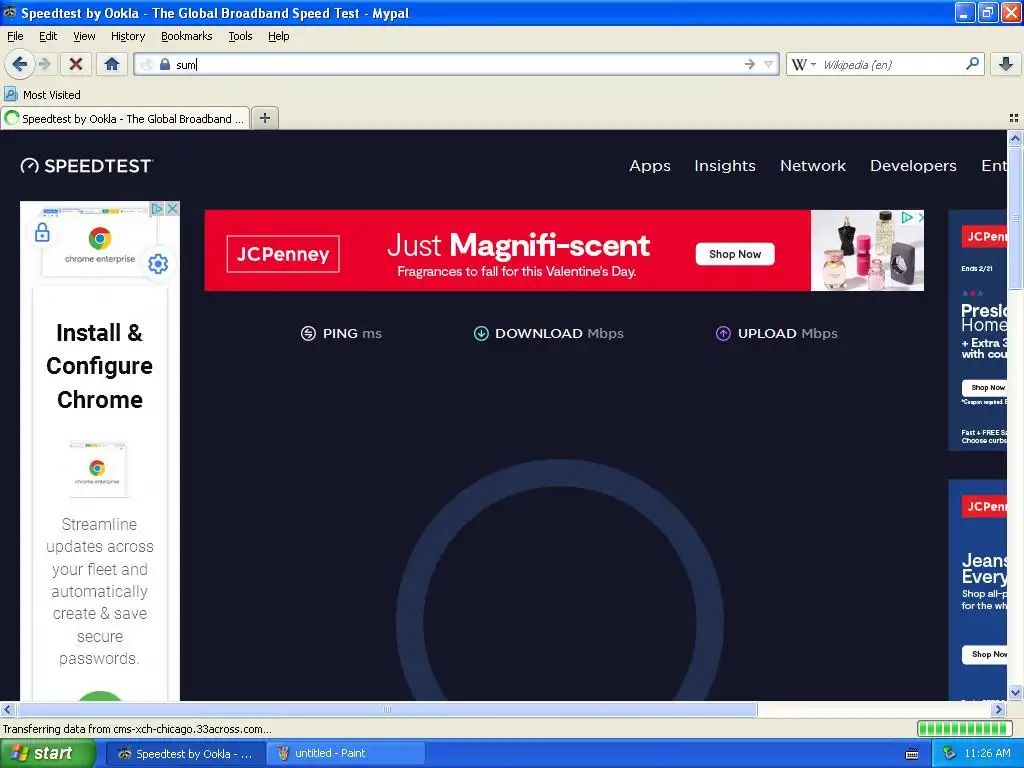Click the AdChoices icon on the banner ad

point(907,217)
